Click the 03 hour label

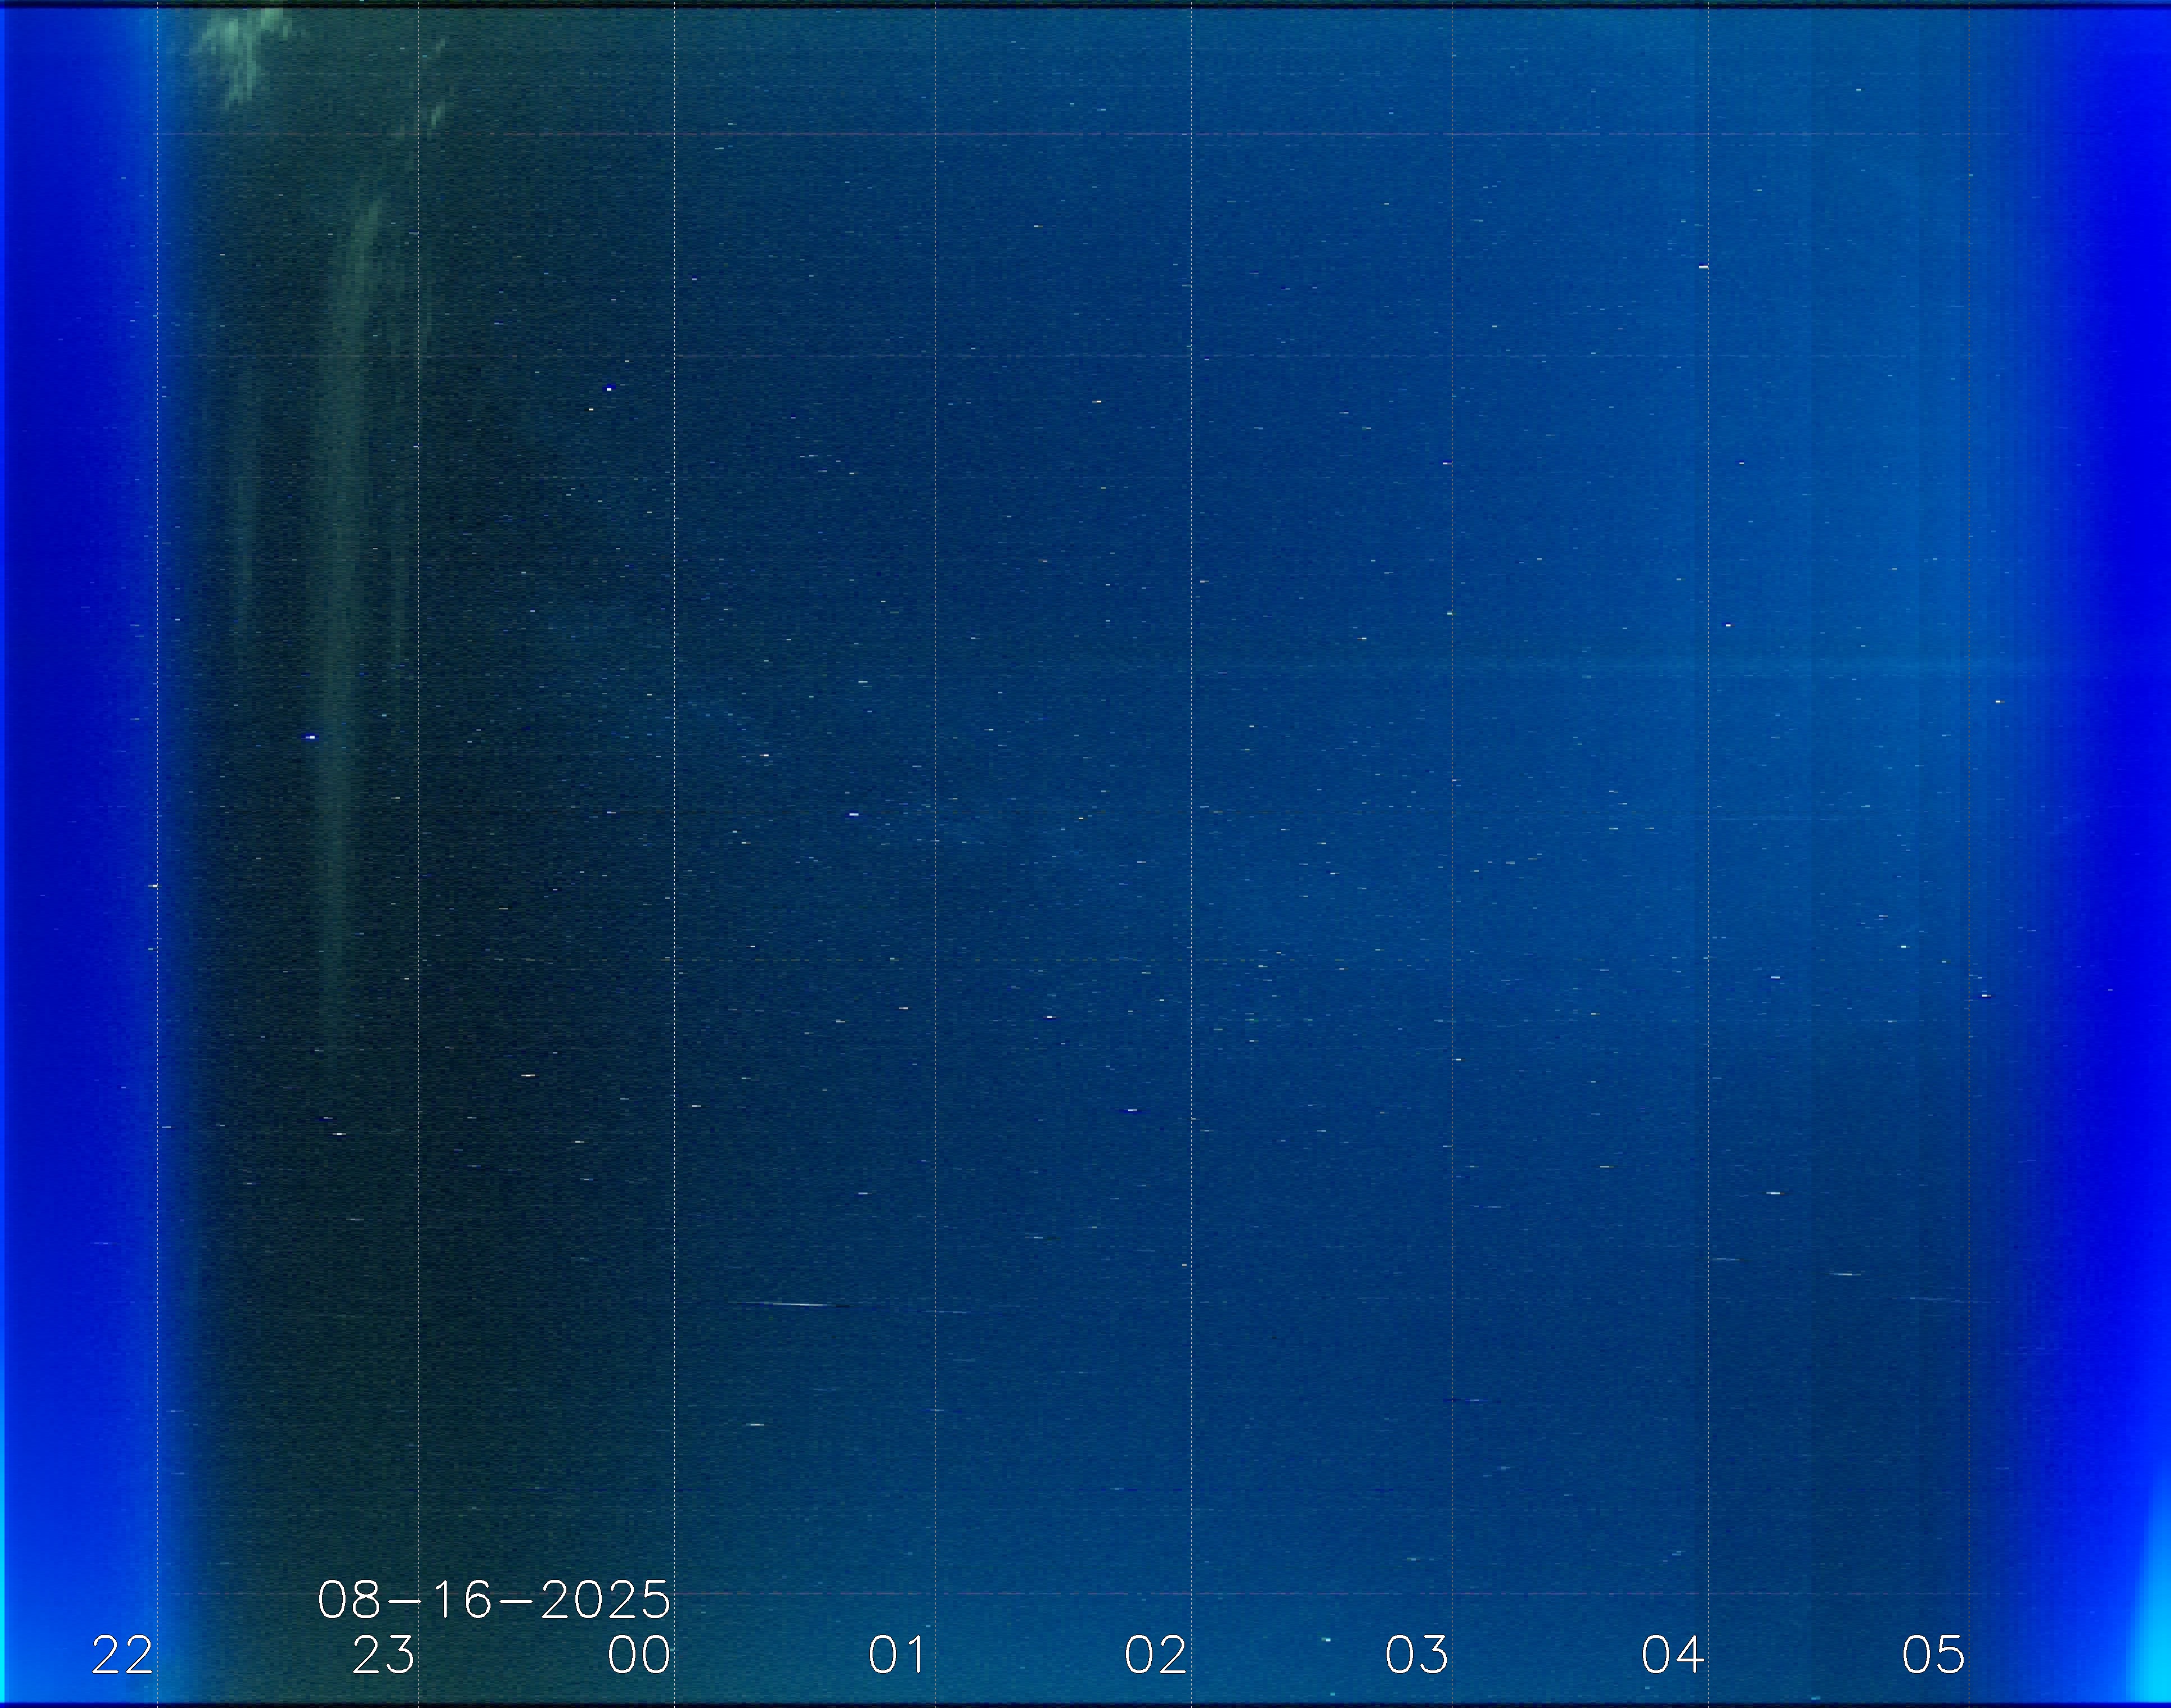pyautogui.click(x=1416, y=1655)
